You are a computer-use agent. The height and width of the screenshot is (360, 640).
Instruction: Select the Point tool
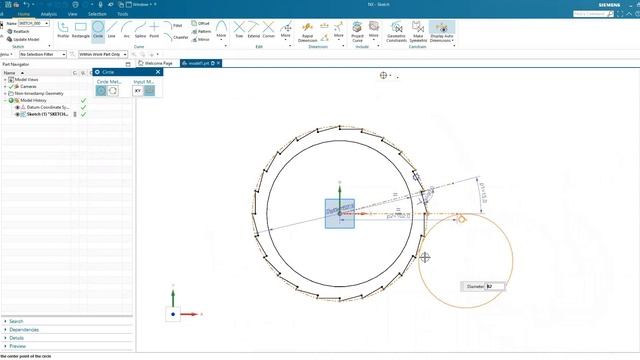tap(154, 30)
